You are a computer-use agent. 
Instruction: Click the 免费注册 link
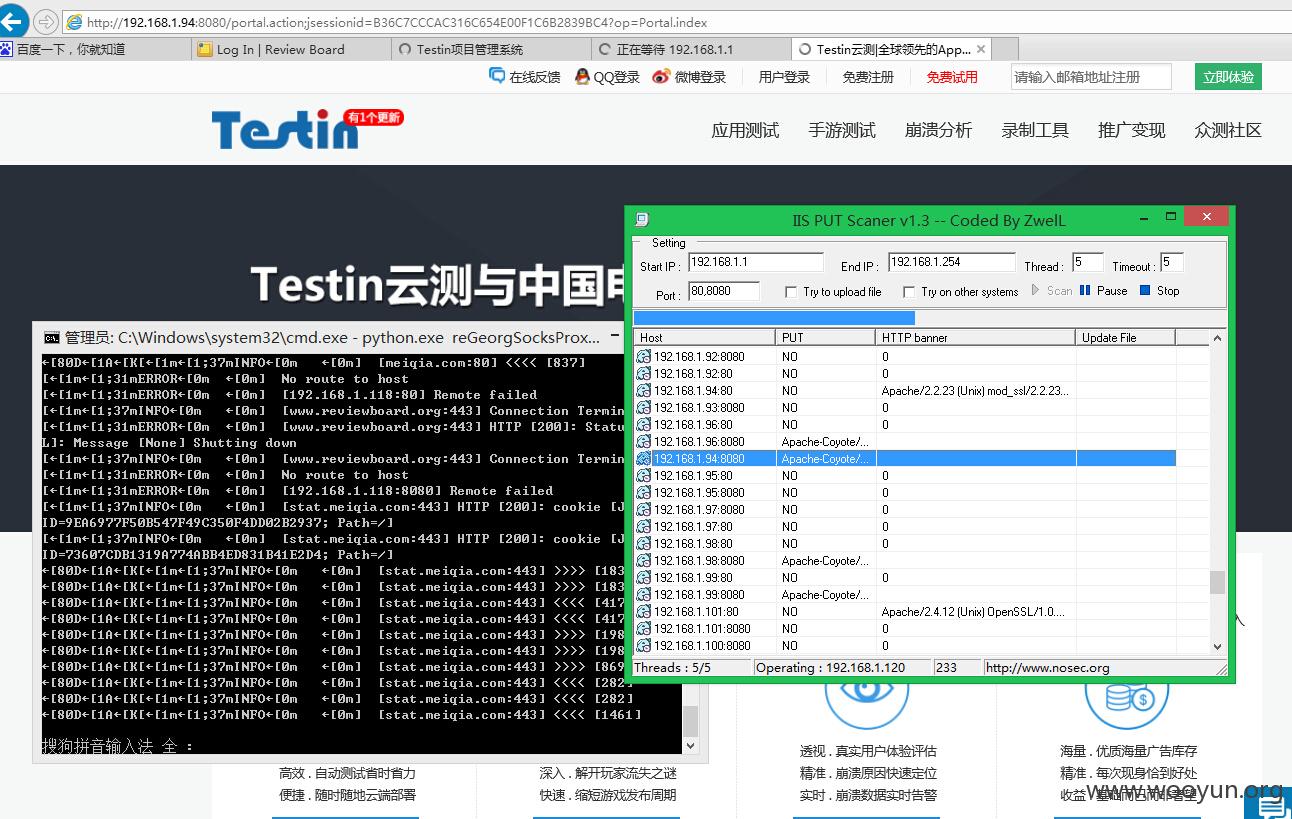868,77
